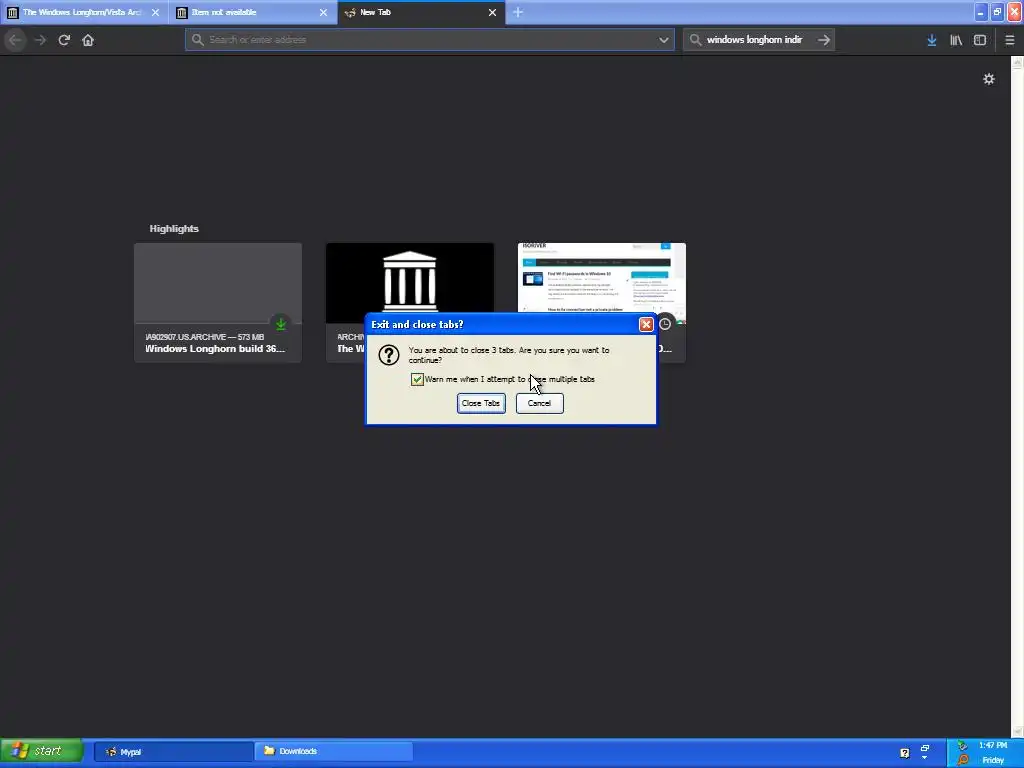Click the clock history badge on third highlight
This screenshot has height=768, width=1024.
[x=665, y=324]
